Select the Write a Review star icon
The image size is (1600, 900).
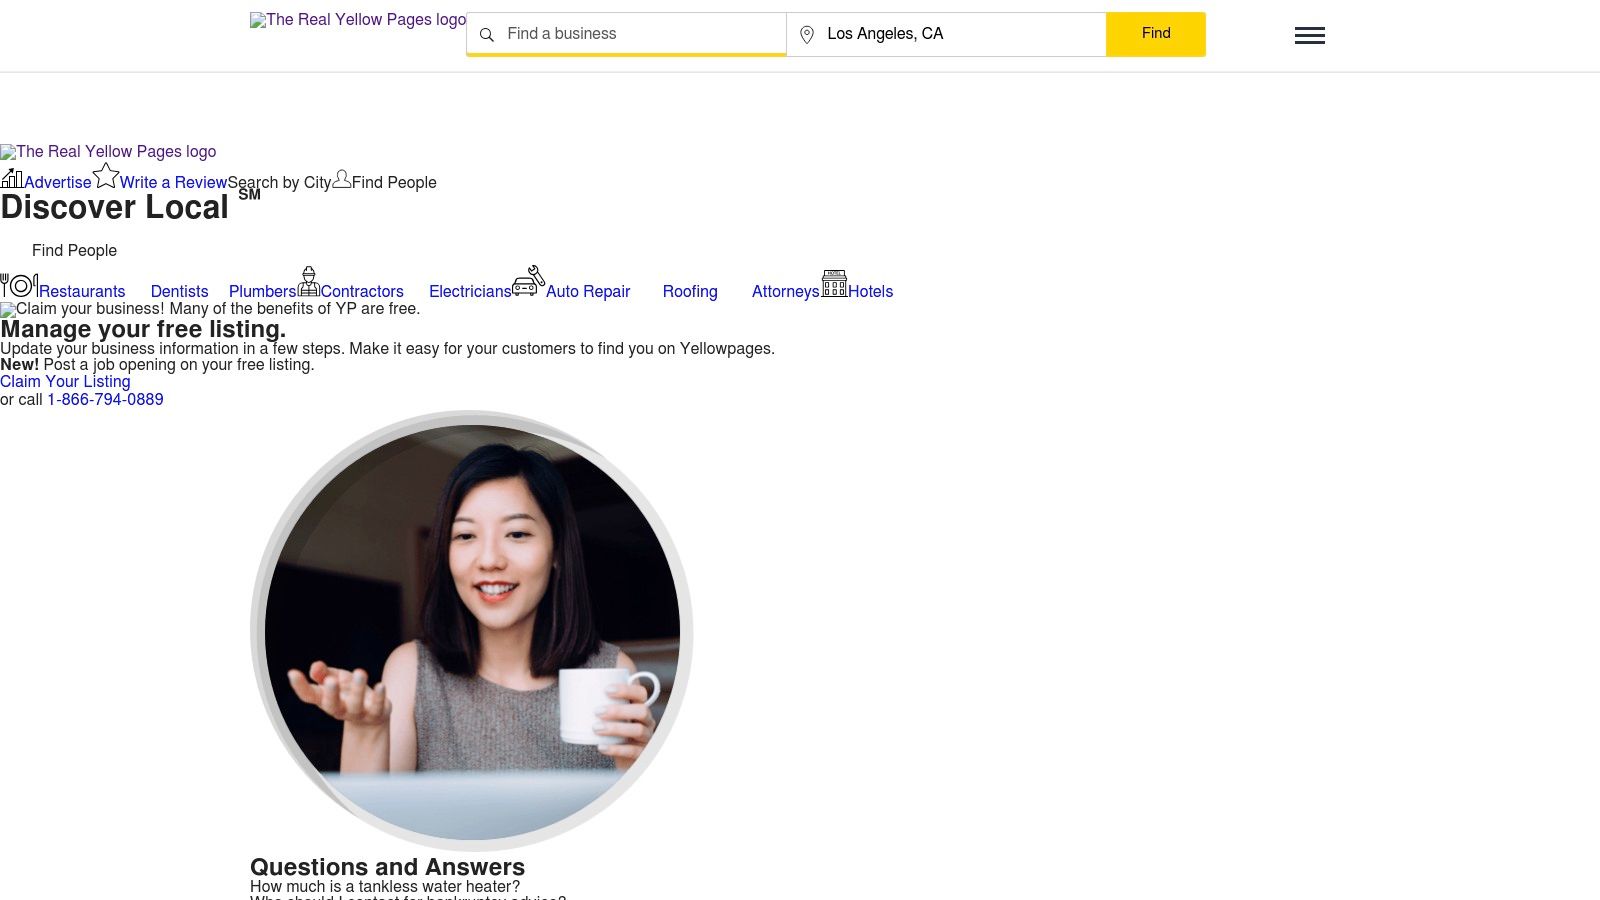(106, 175)
